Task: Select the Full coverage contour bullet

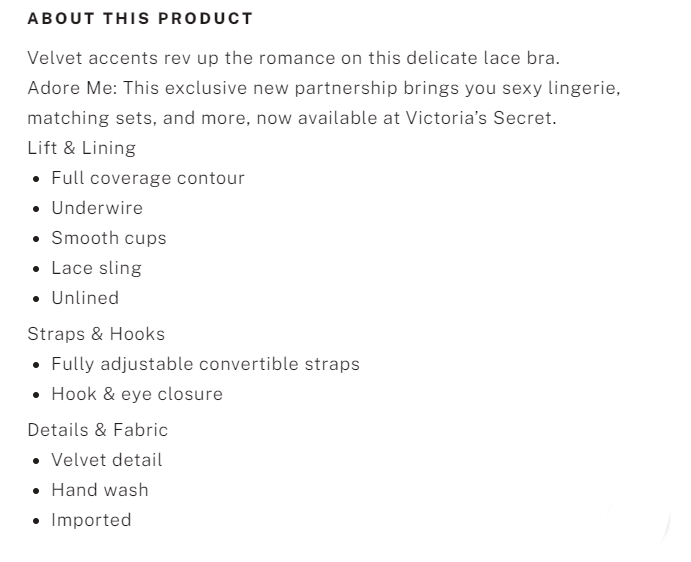Action: click(x=148, y=178)
